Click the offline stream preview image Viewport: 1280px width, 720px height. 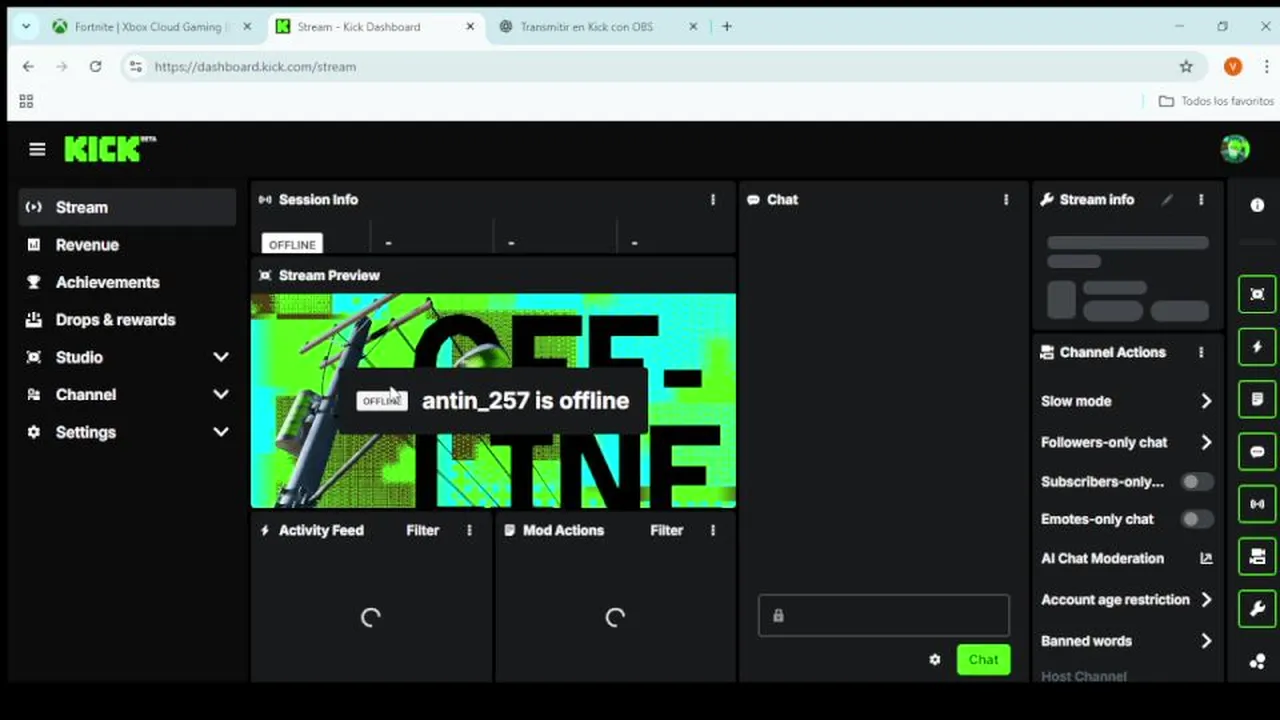tap(493, 401)
